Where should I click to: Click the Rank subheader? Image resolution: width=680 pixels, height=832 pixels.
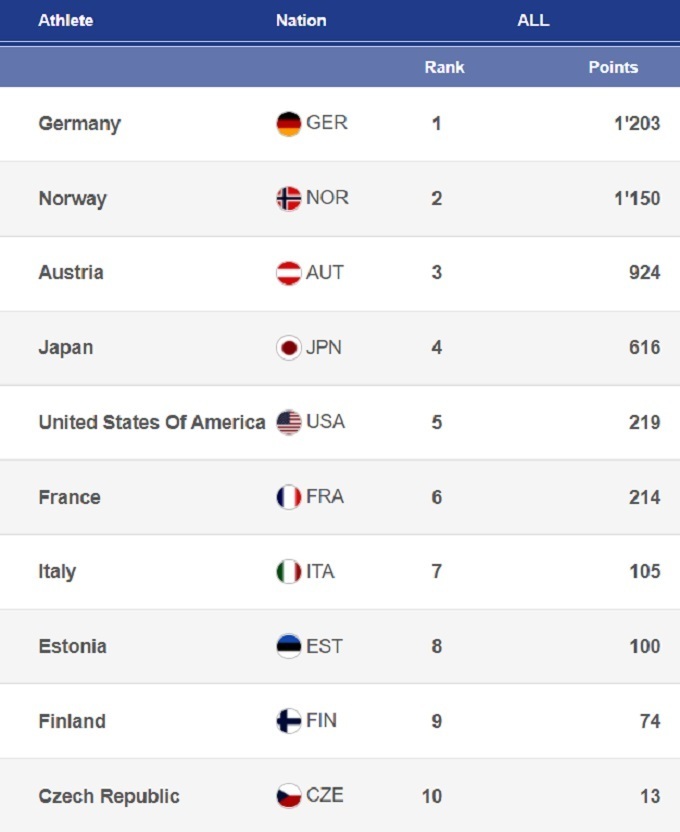(444, 67)
